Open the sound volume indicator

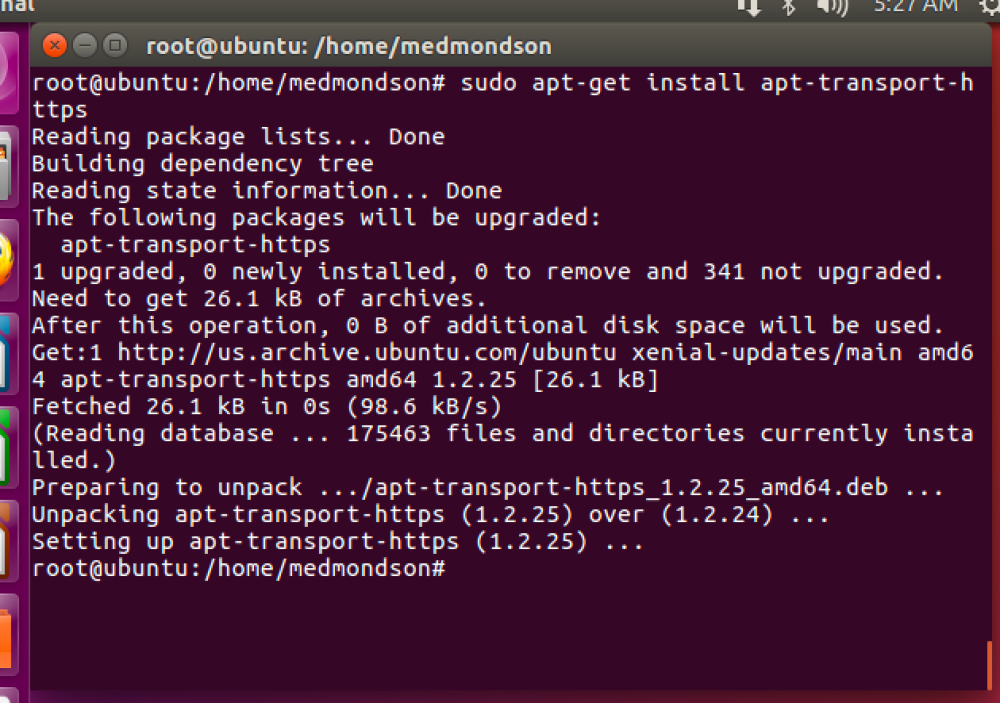pos(830,6)
